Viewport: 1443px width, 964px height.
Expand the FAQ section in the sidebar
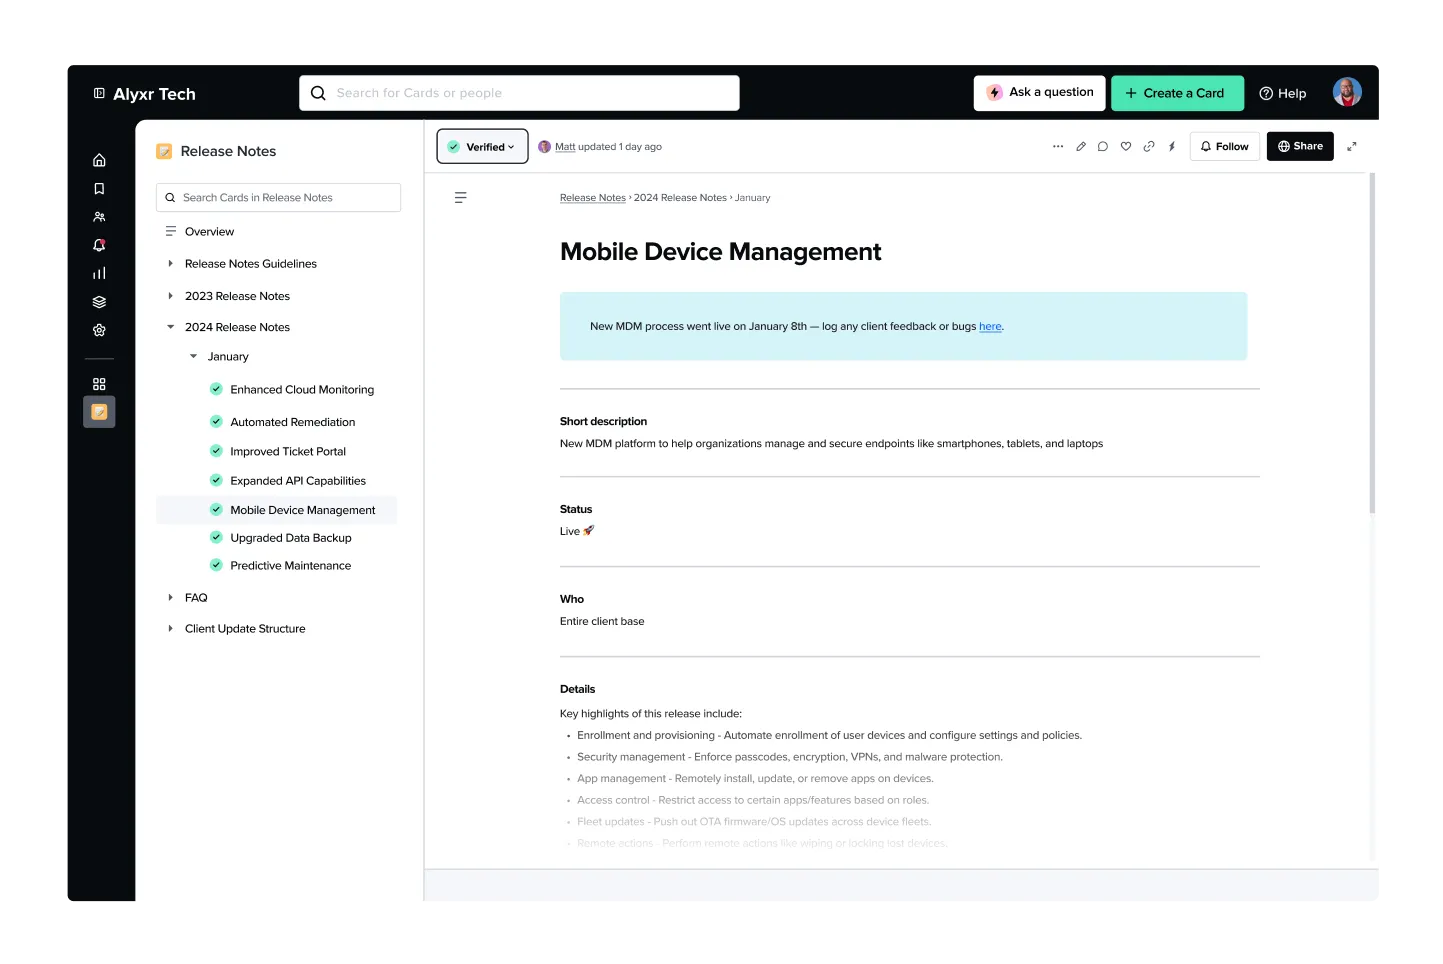coord(171,597)
